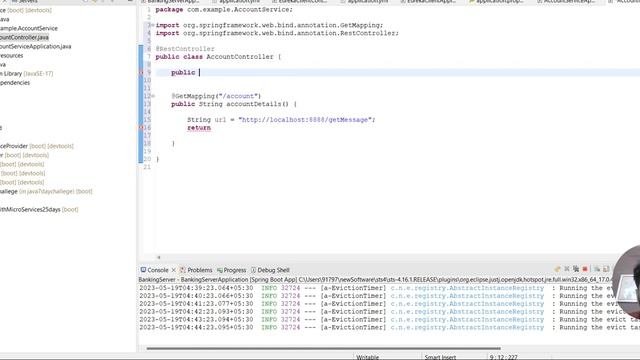The height and width of the screenshot is (360, 640).
Task: Click the console log line timestamped 04:39:23.064
Action: pyautogui.click(x=389, y=288)
